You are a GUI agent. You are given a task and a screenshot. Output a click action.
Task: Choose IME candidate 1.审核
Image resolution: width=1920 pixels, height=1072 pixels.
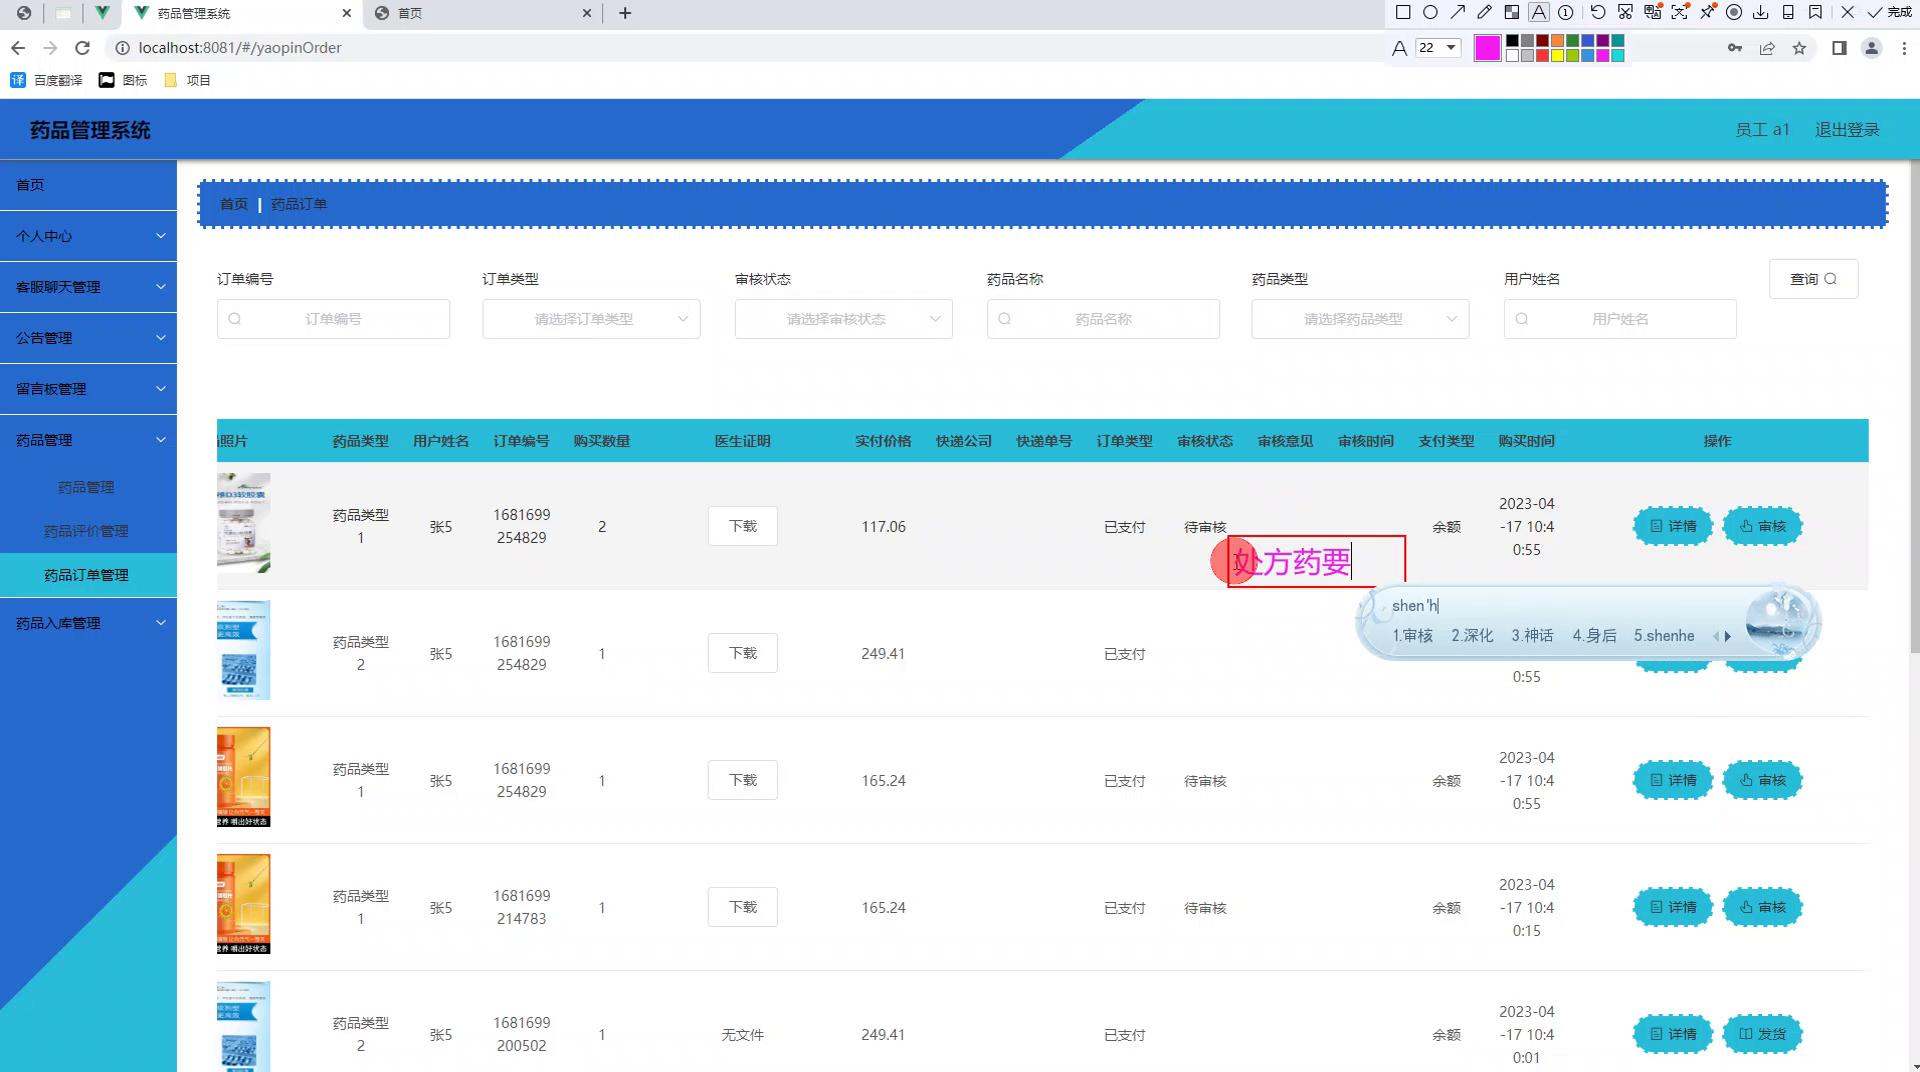pyautogui.click(x=1412, y=636)
